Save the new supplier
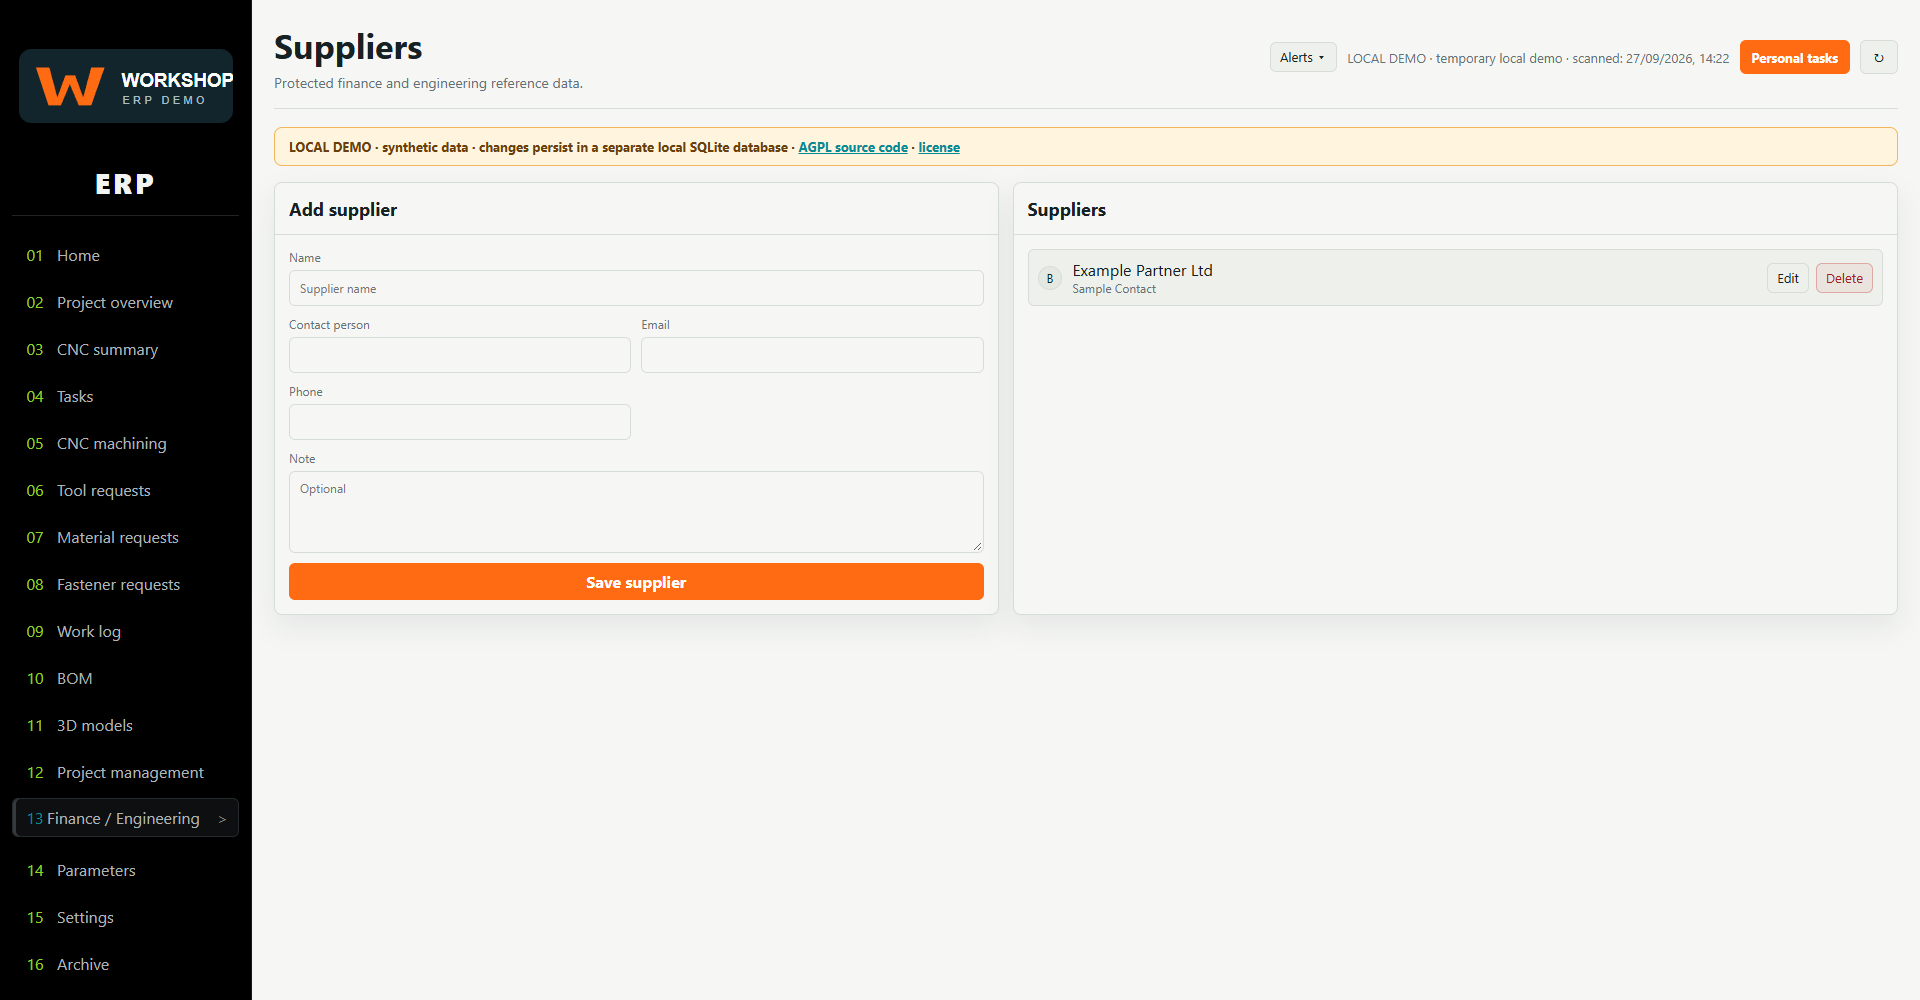Screen dimensions: 1920x1000 (x=636, y=582)
